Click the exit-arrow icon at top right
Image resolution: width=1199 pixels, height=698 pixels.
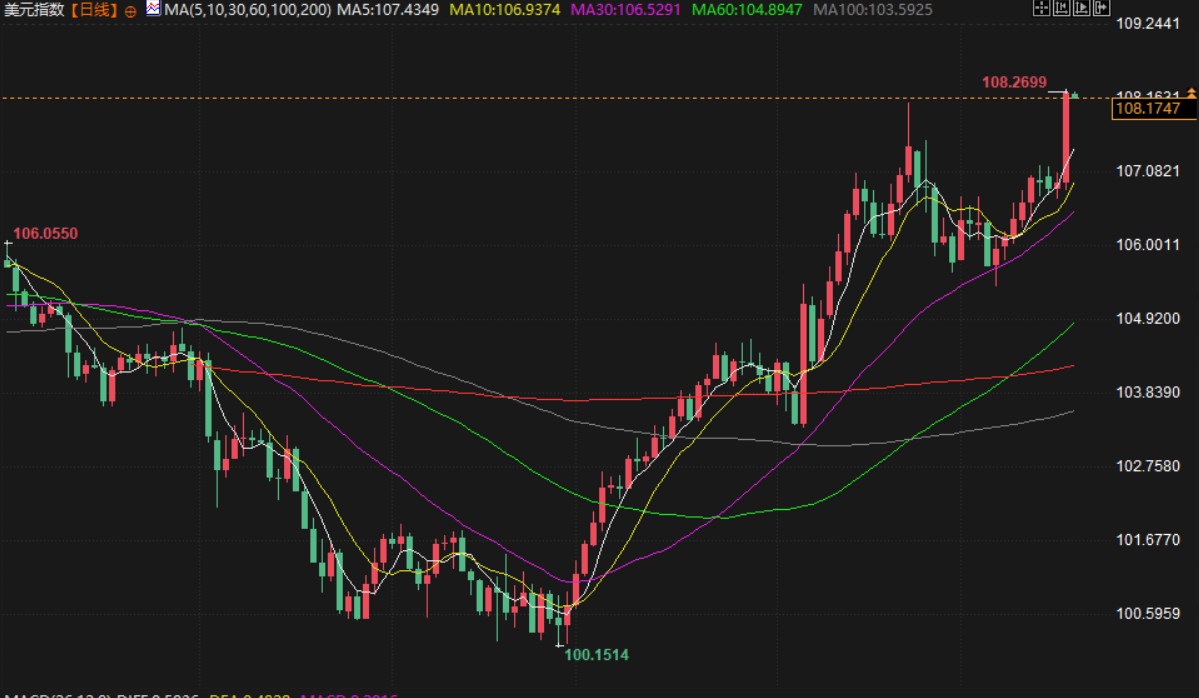point(1101,9)
